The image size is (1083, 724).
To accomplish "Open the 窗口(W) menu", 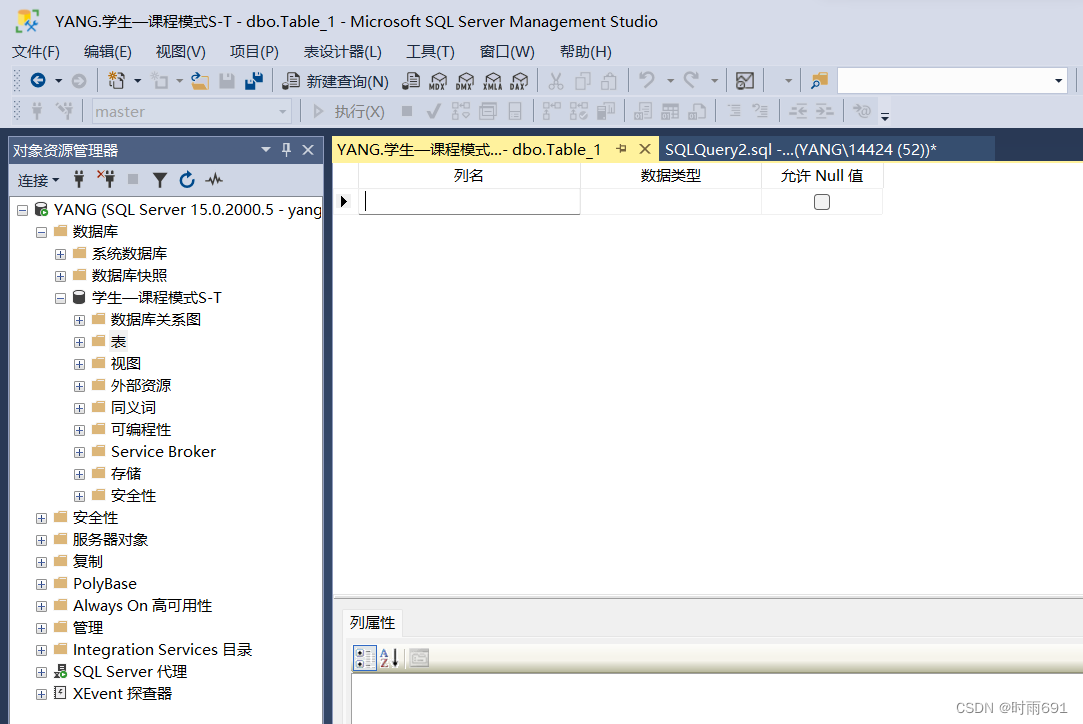I will pos(507,52).
